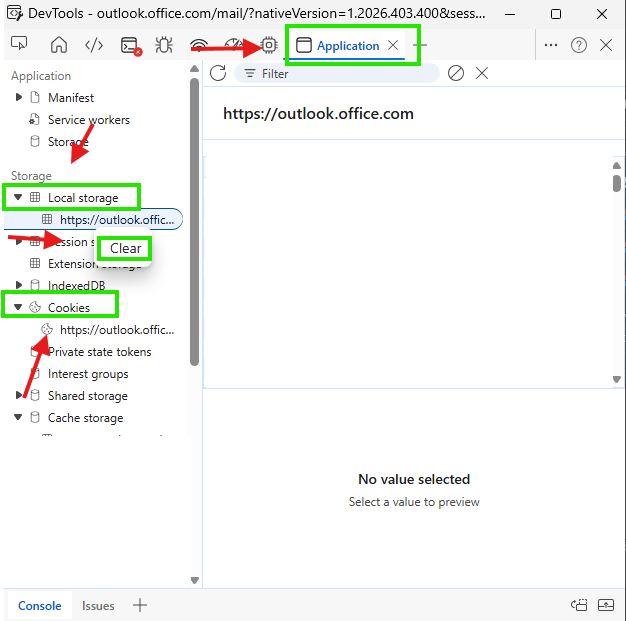Select the Cache storage item

click(x=85, y=418)
